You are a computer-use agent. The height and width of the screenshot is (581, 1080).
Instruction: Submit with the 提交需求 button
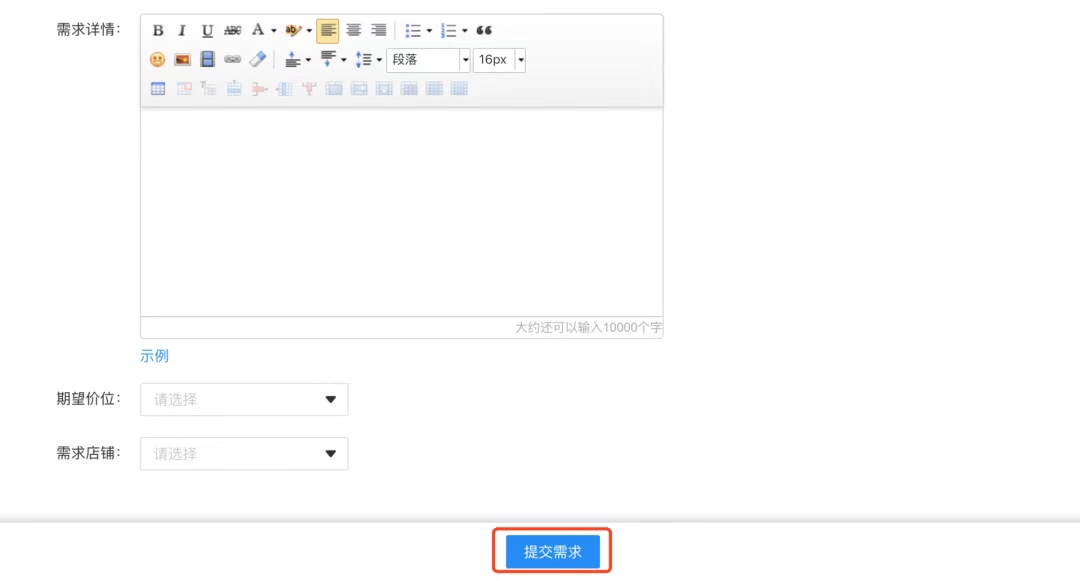[552, 551]
